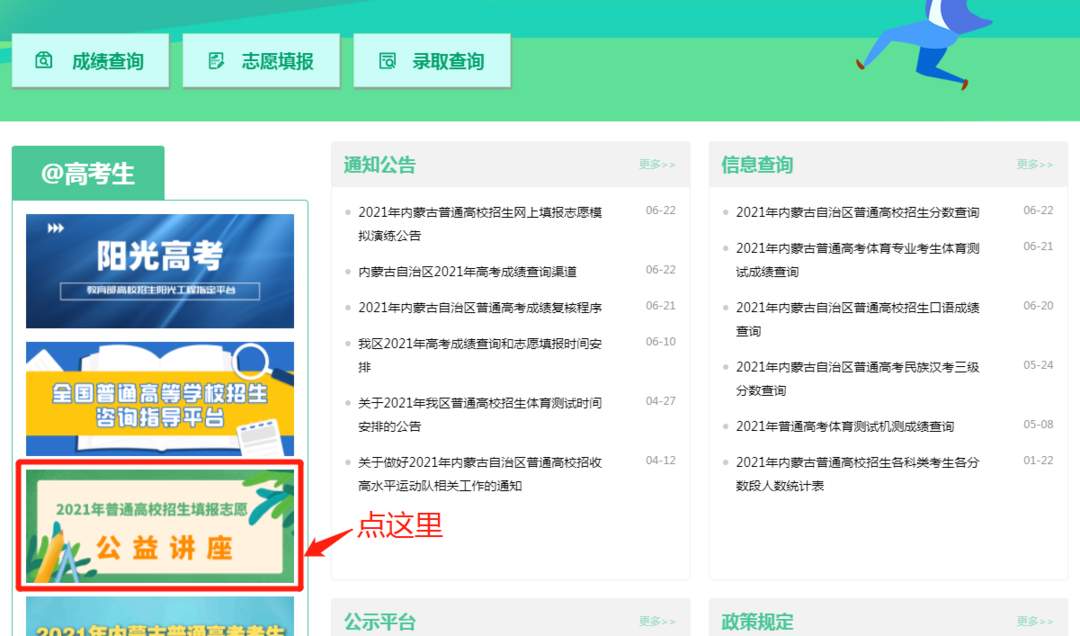Viewport: 1080px width, 636px height.
Task: Open the 公示平台 section heading
Action: (380, 622)
